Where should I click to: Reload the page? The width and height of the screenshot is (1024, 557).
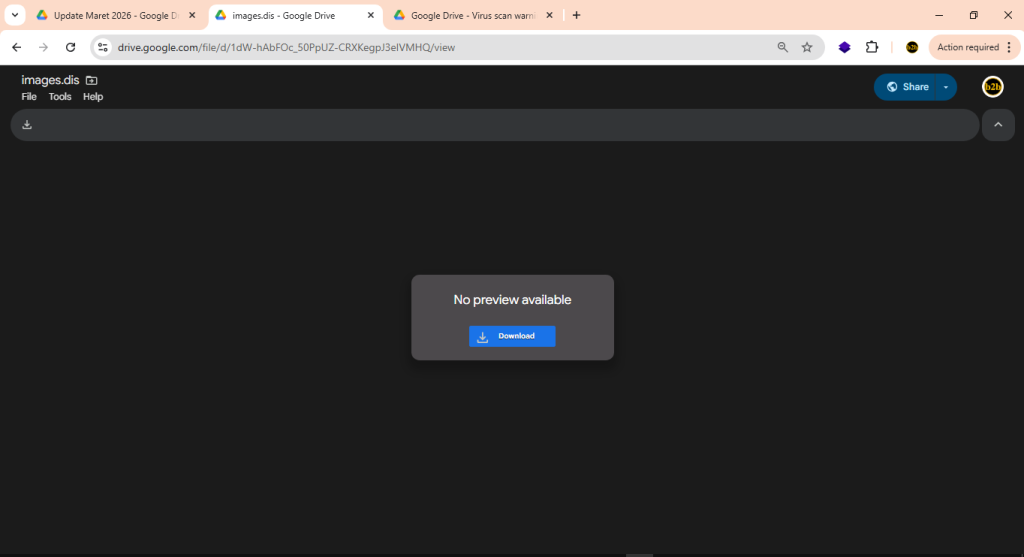[x=70, y=47]
